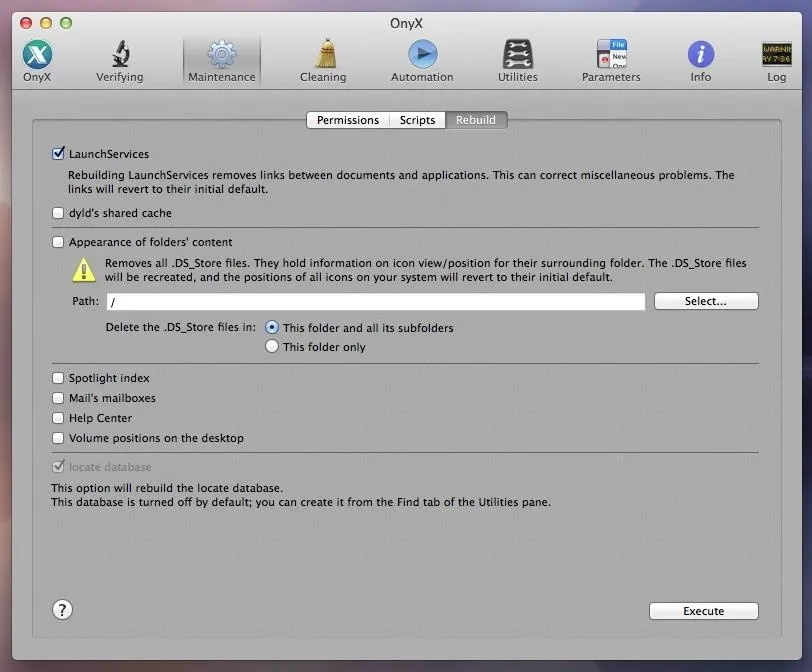Select the Maintenance gear pane
Screen dimensions: 812x672
point(222,61)
